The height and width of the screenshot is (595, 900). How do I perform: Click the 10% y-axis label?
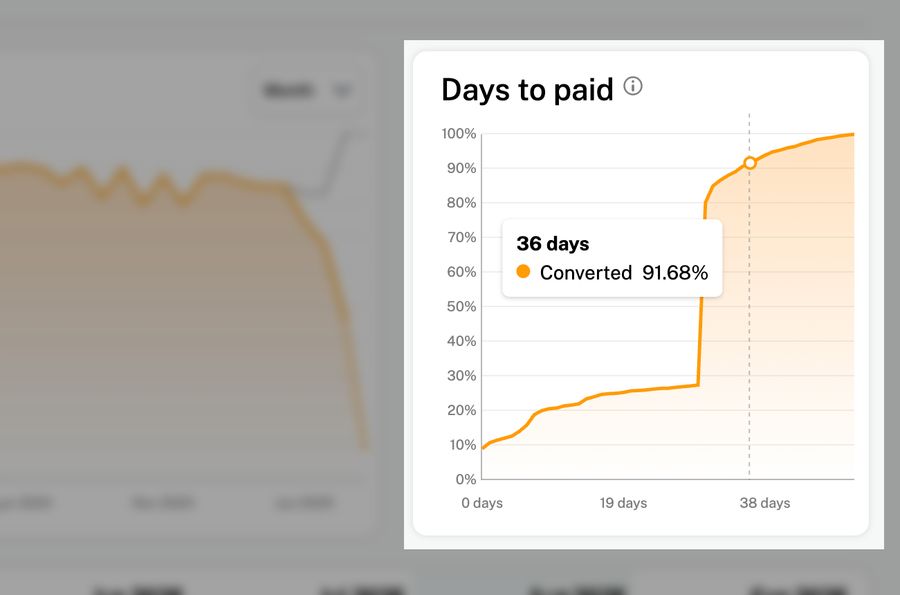tap(461, 444)
